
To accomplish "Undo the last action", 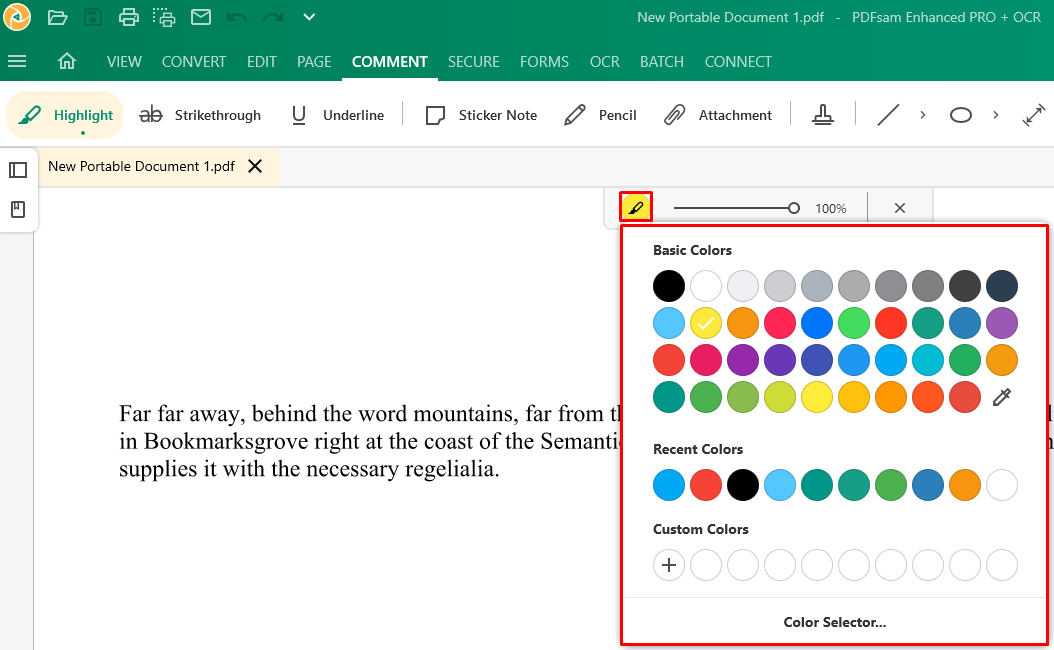I will click(237, 16).
